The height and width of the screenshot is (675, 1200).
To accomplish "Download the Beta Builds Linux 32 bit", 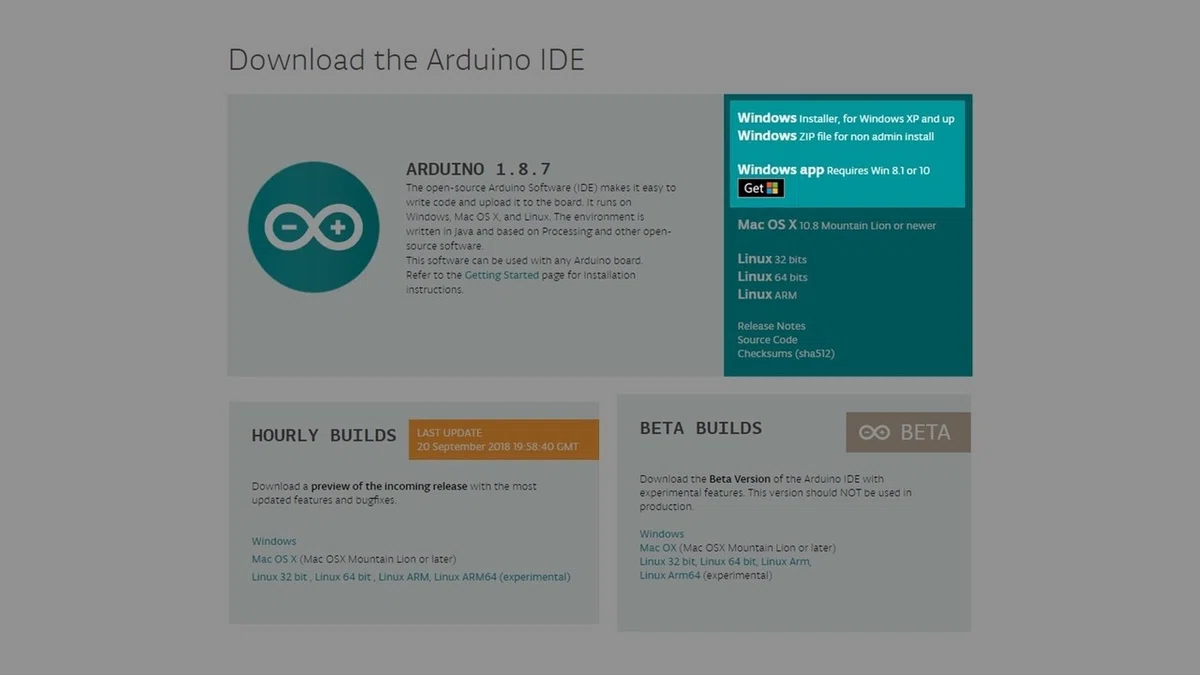I will click(x=667, y=562).
